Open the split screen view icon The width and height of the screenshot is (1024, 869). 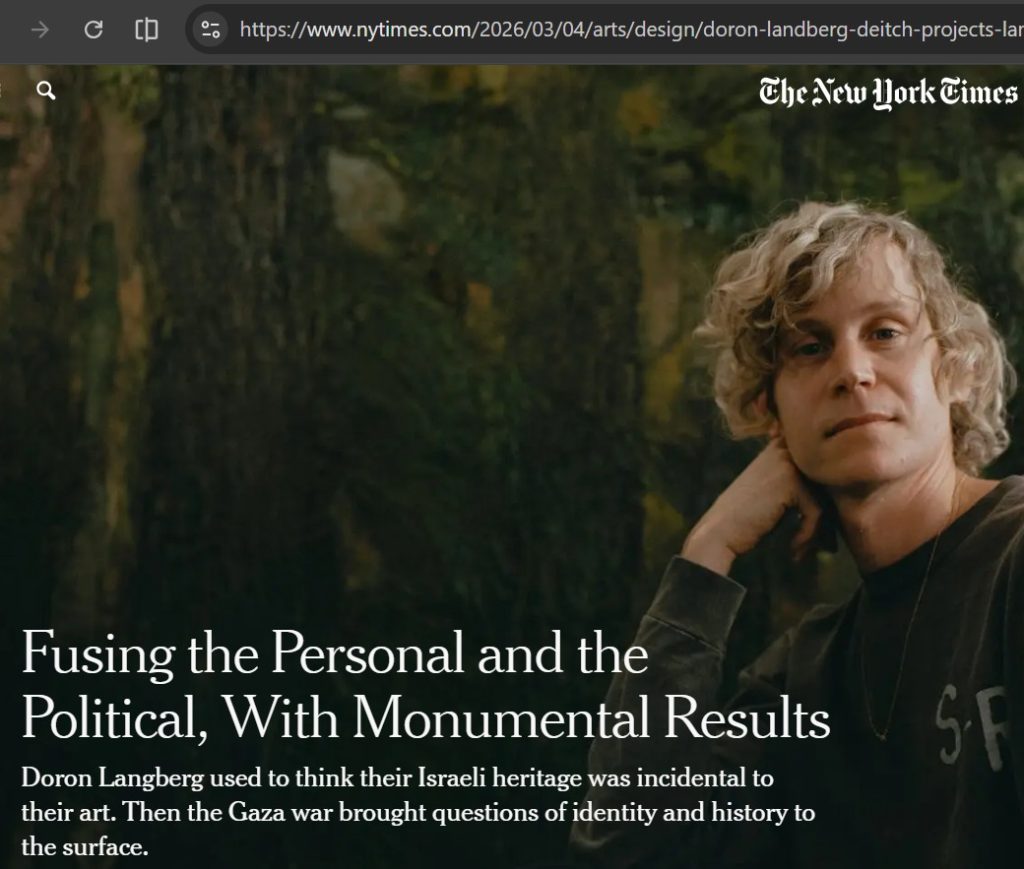tap(146, 29)
